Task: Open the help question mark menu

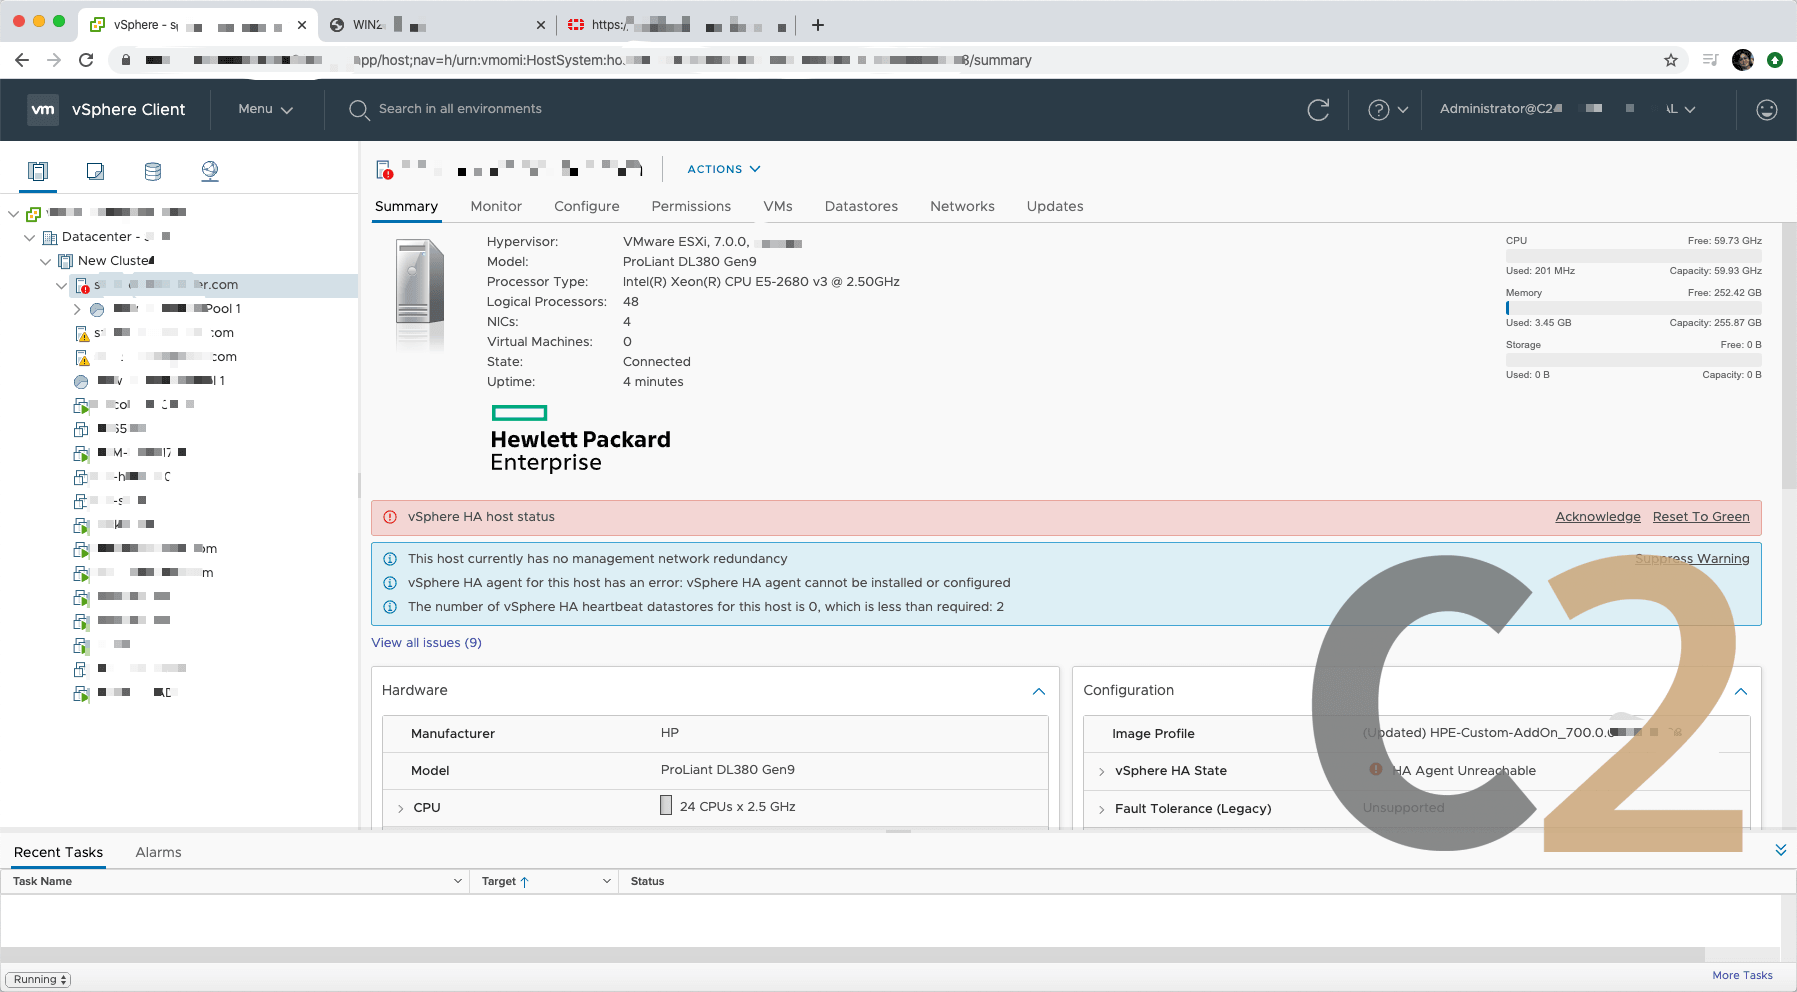Action: pyautogui.click(x=1387, y=110)
